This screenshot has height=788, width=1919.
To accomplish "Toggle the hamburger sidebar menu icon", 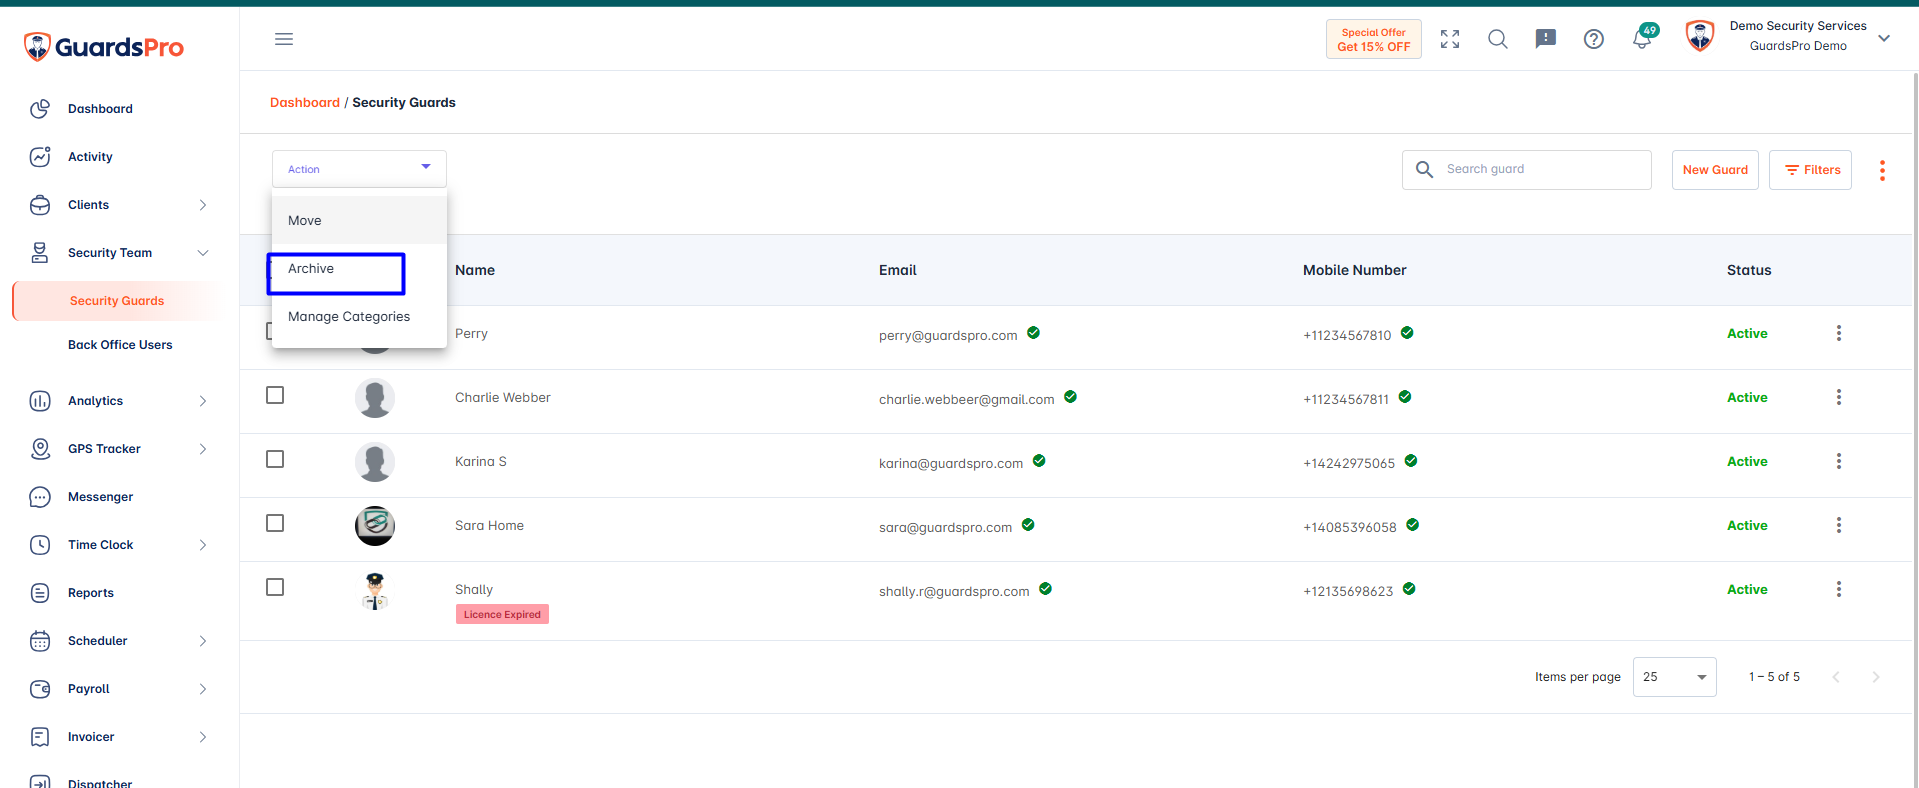I will pyautogui.click(x=284, y=39).
